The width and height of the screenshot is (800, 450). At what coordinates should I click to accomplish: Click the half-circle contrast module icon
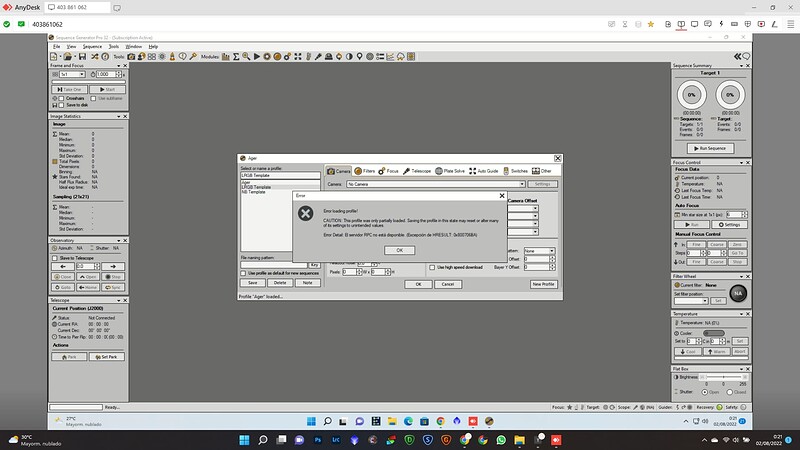tap(349, 57)
